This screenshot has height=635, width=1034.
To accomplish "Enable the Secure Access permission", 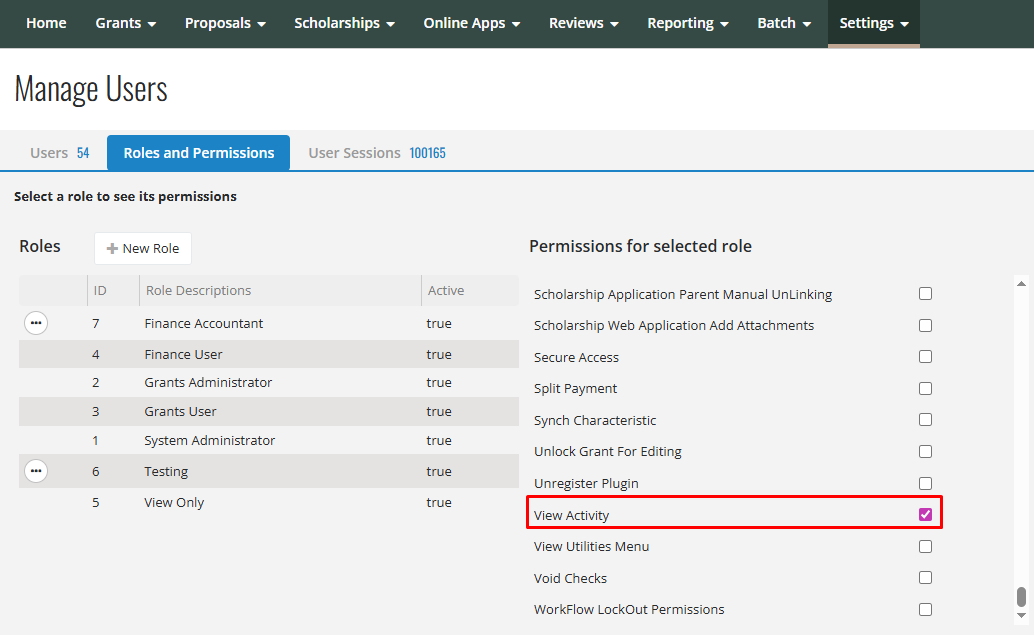I will tap(925, 357).
